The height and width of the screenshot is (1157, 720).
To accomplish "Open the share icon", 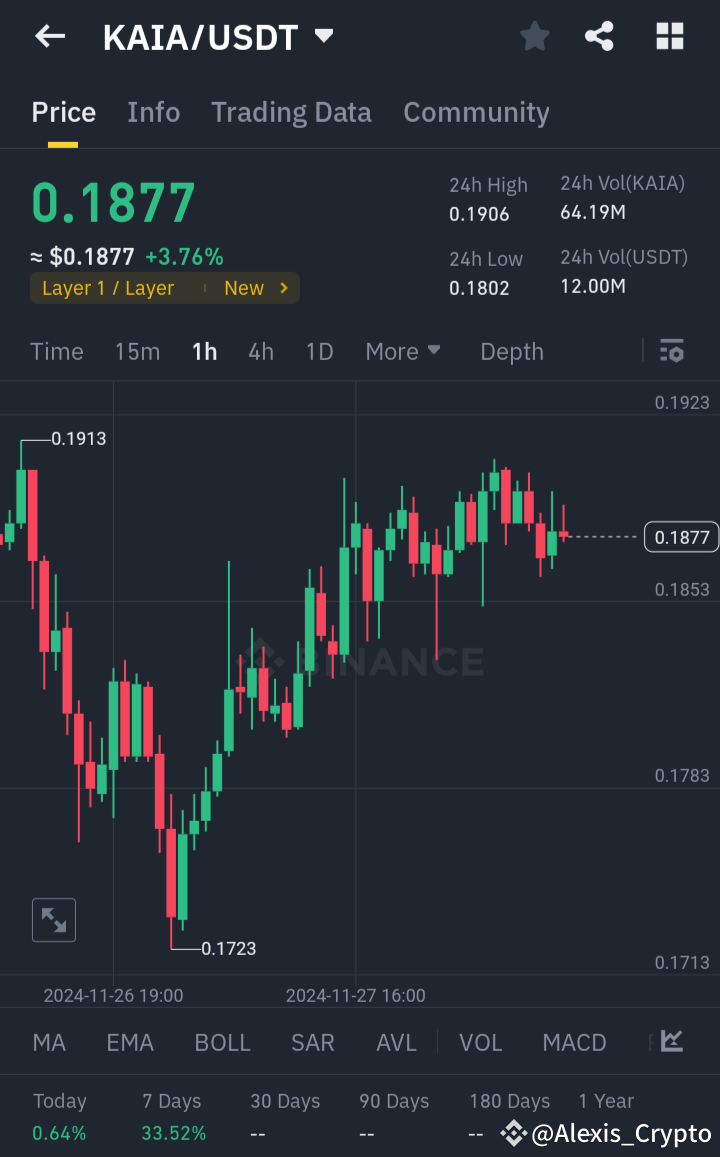I will click(599, 36).
